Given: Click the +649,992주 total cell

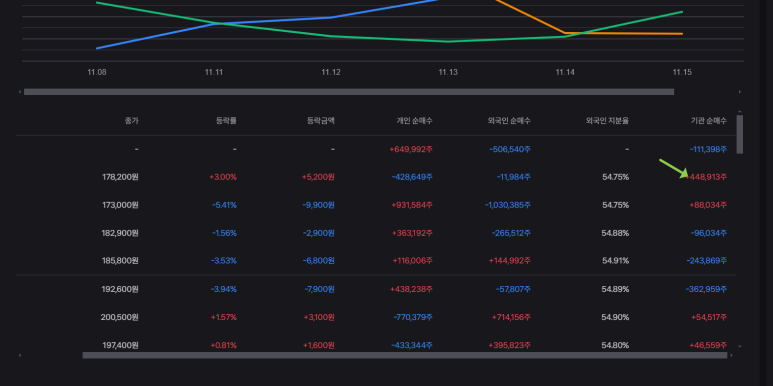Looking at the screenshot, I should 411,149.
